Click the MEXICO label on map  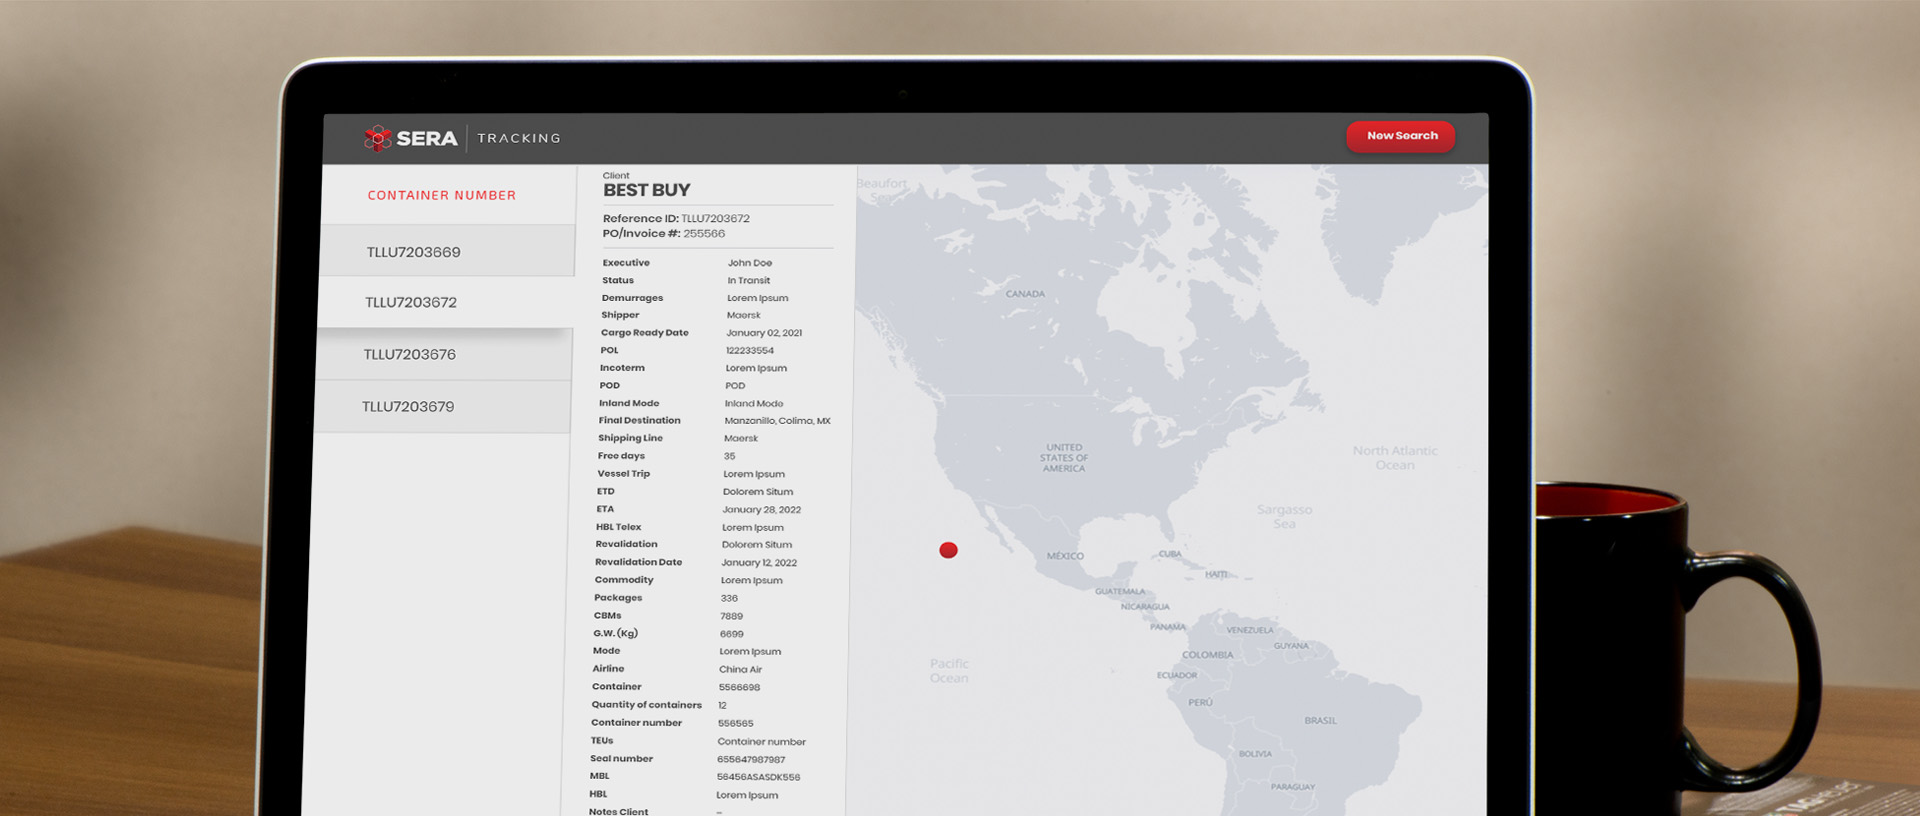pos(1065,556)
